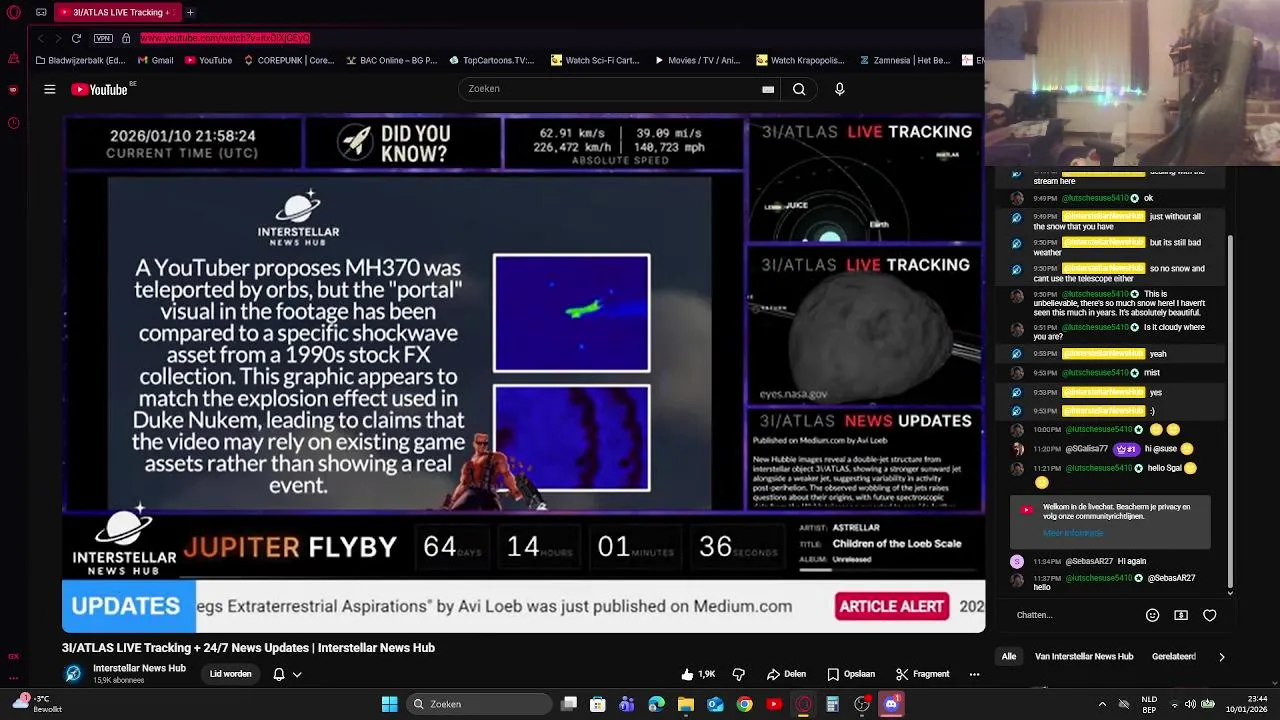Go forward to the next page
The image size is (1280, 720).
tap(58, 38)
